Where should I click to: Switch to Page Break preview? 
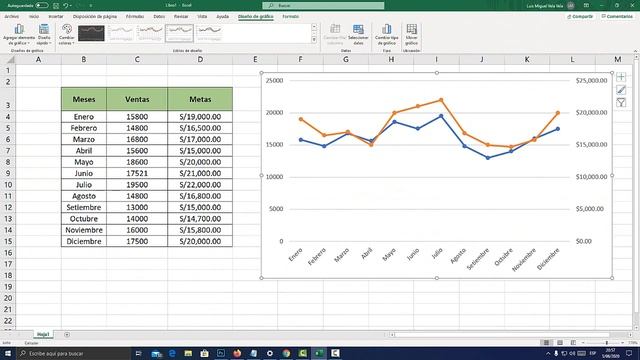click(x=573, y=343)
